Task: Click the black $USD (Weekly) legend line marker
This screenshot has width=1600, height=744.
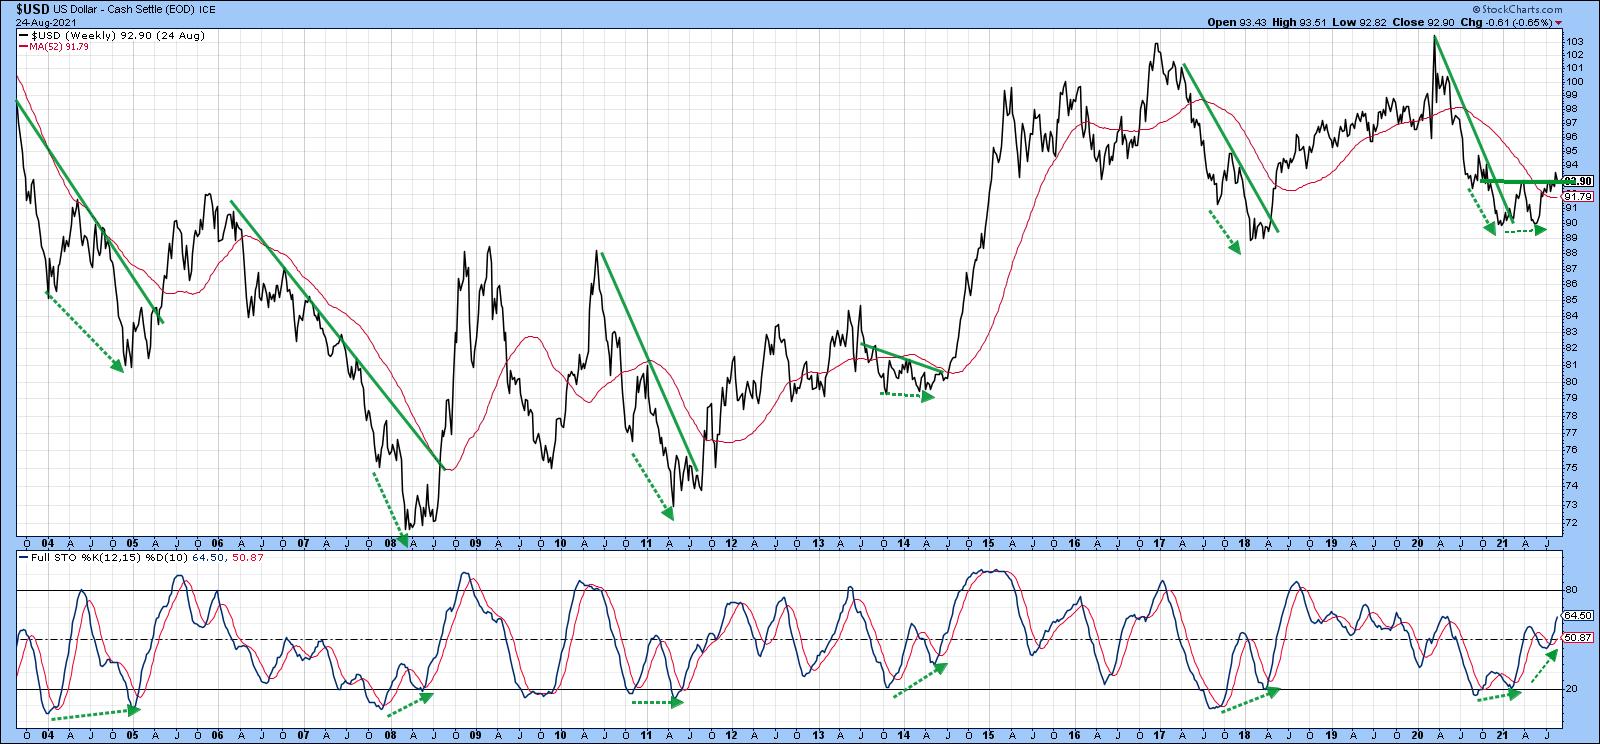Action: click(22, 34)
